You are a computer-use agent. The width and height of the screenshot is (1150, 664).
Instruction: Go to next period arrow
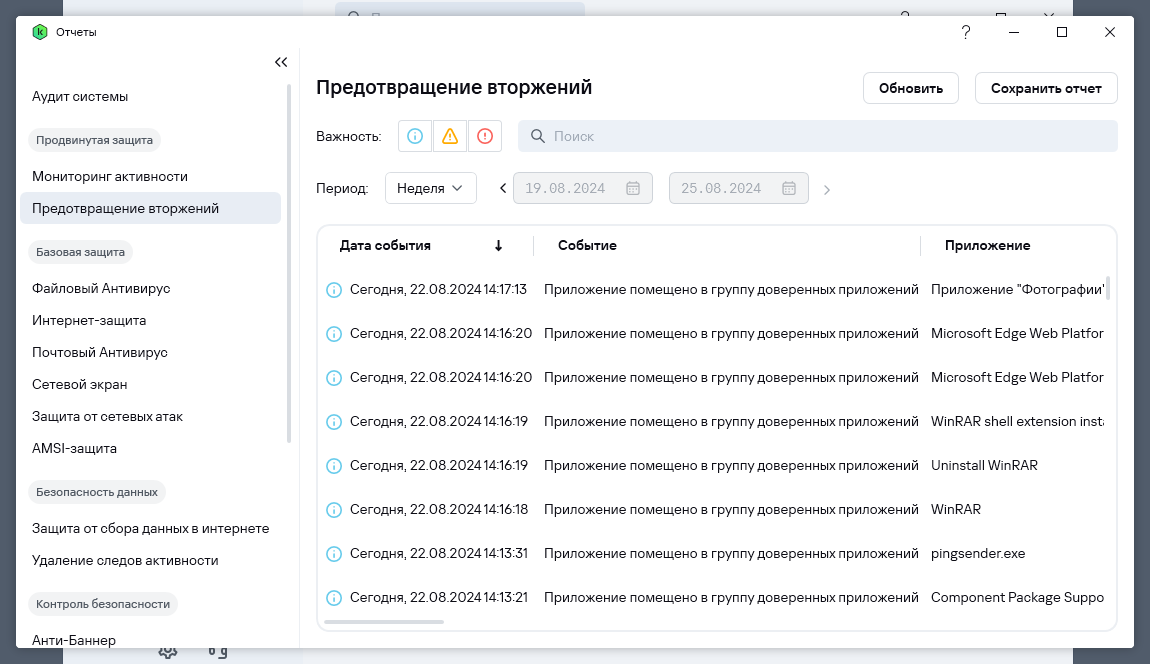click(x=827, y=189)
